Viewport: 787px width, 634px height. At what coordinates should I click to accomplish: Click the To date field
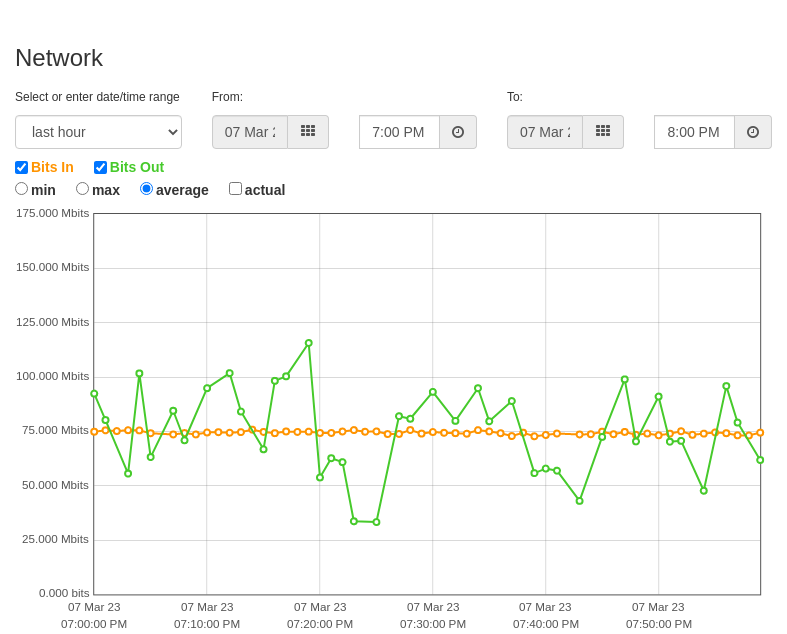[x=545, y=132]
